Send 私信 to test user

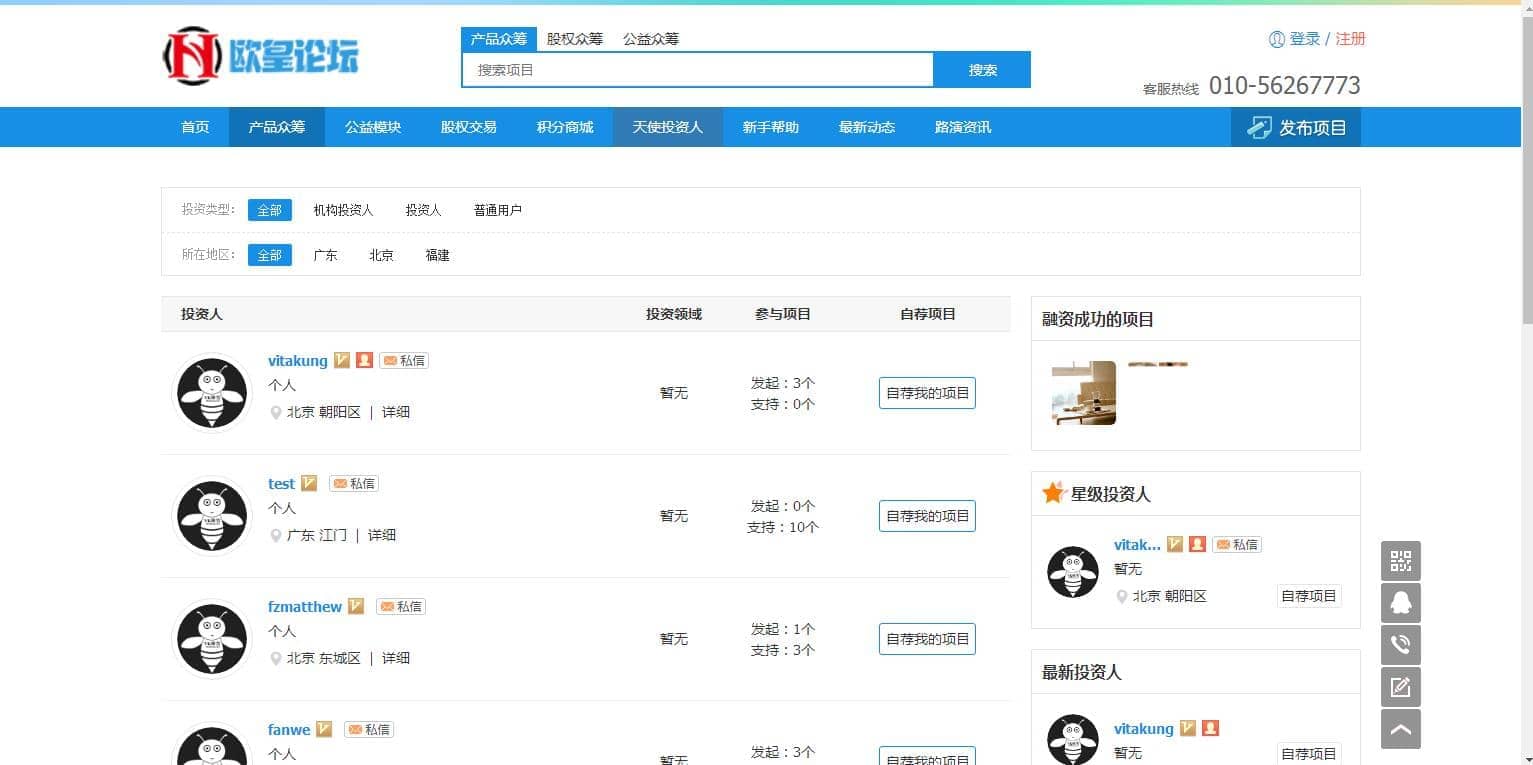point(354,484)
